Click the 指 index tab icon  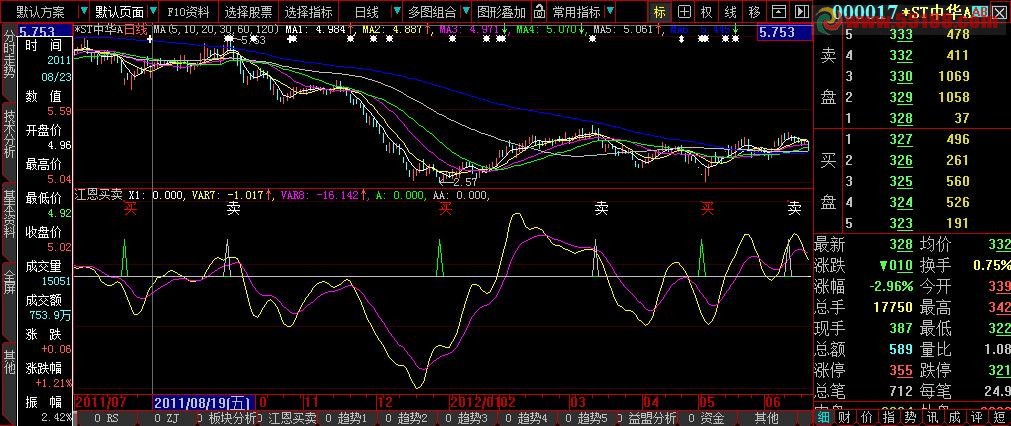click(888, 418)
